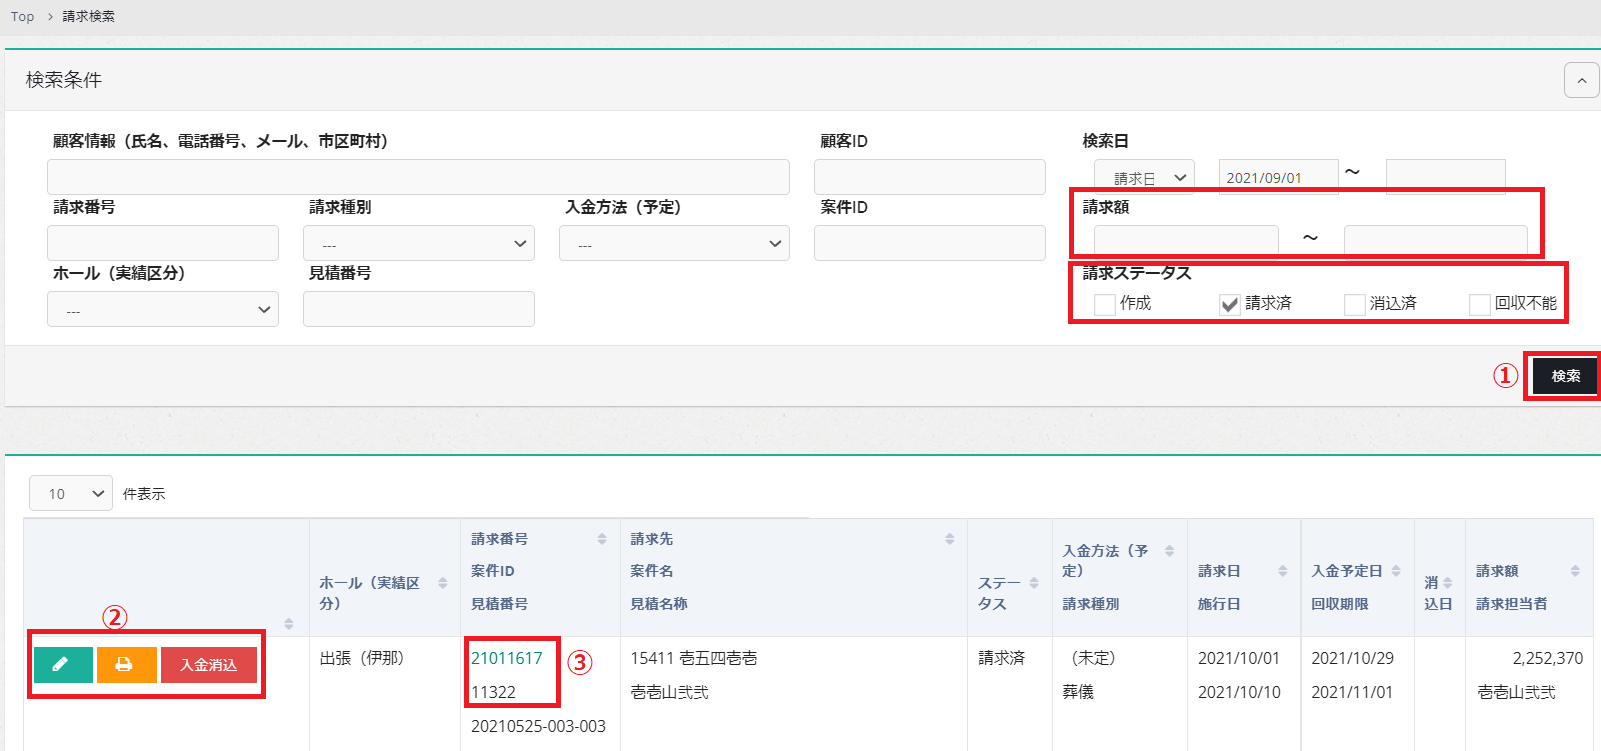
Task: Open the 請求種別 dropdown
Action: click(x=418, y=243)
